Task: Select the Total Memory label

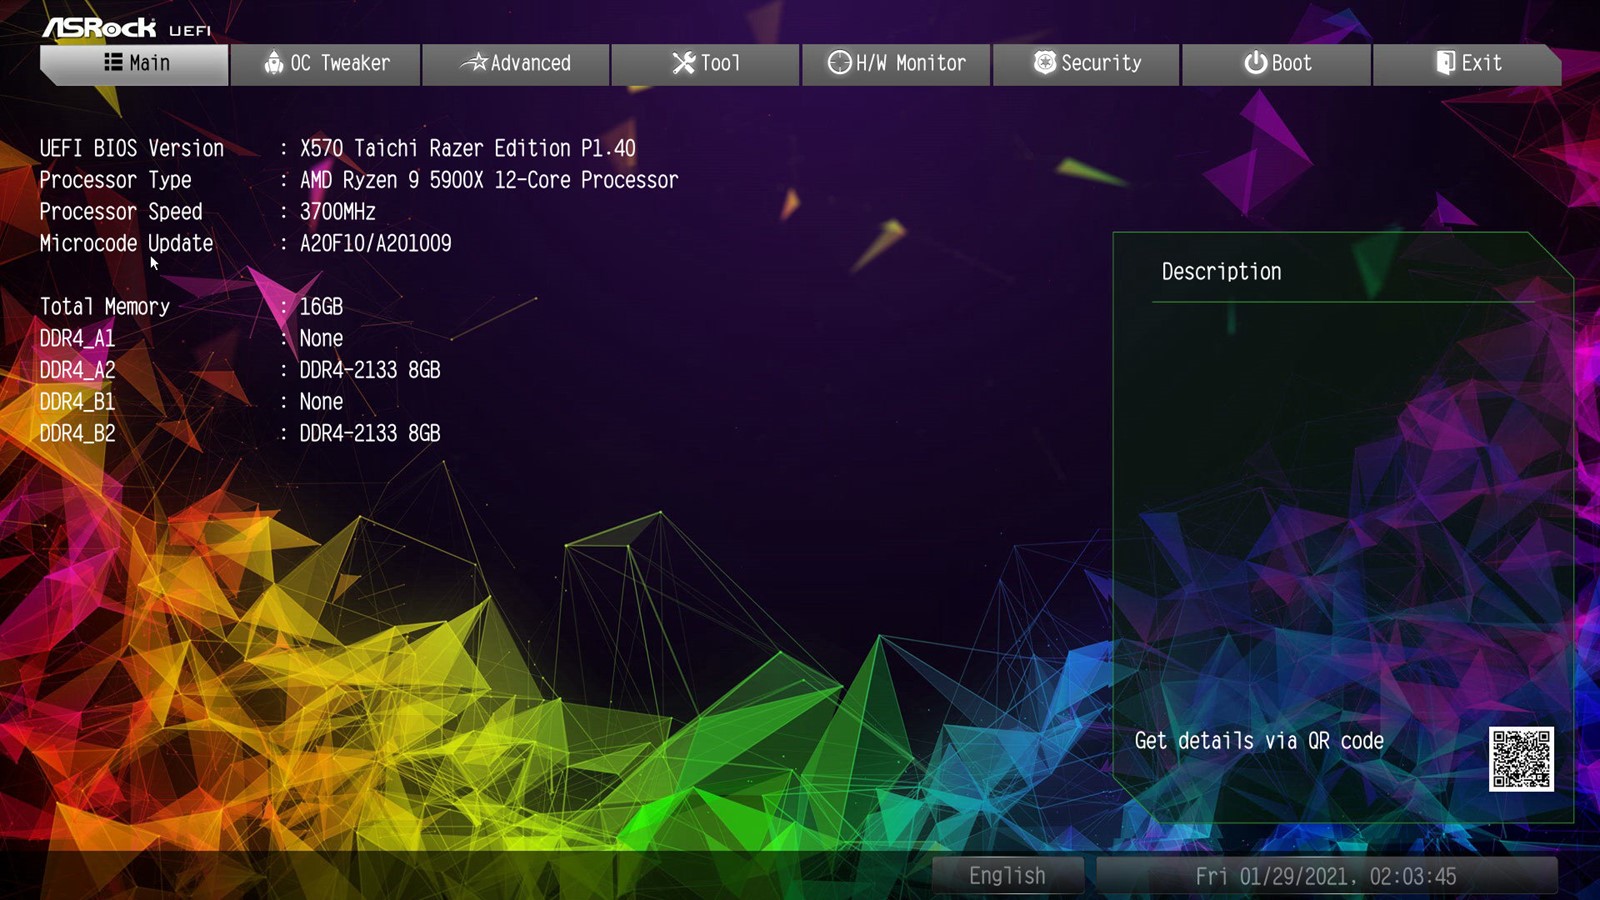Action: pyautogui.click(x=105, y=307)
